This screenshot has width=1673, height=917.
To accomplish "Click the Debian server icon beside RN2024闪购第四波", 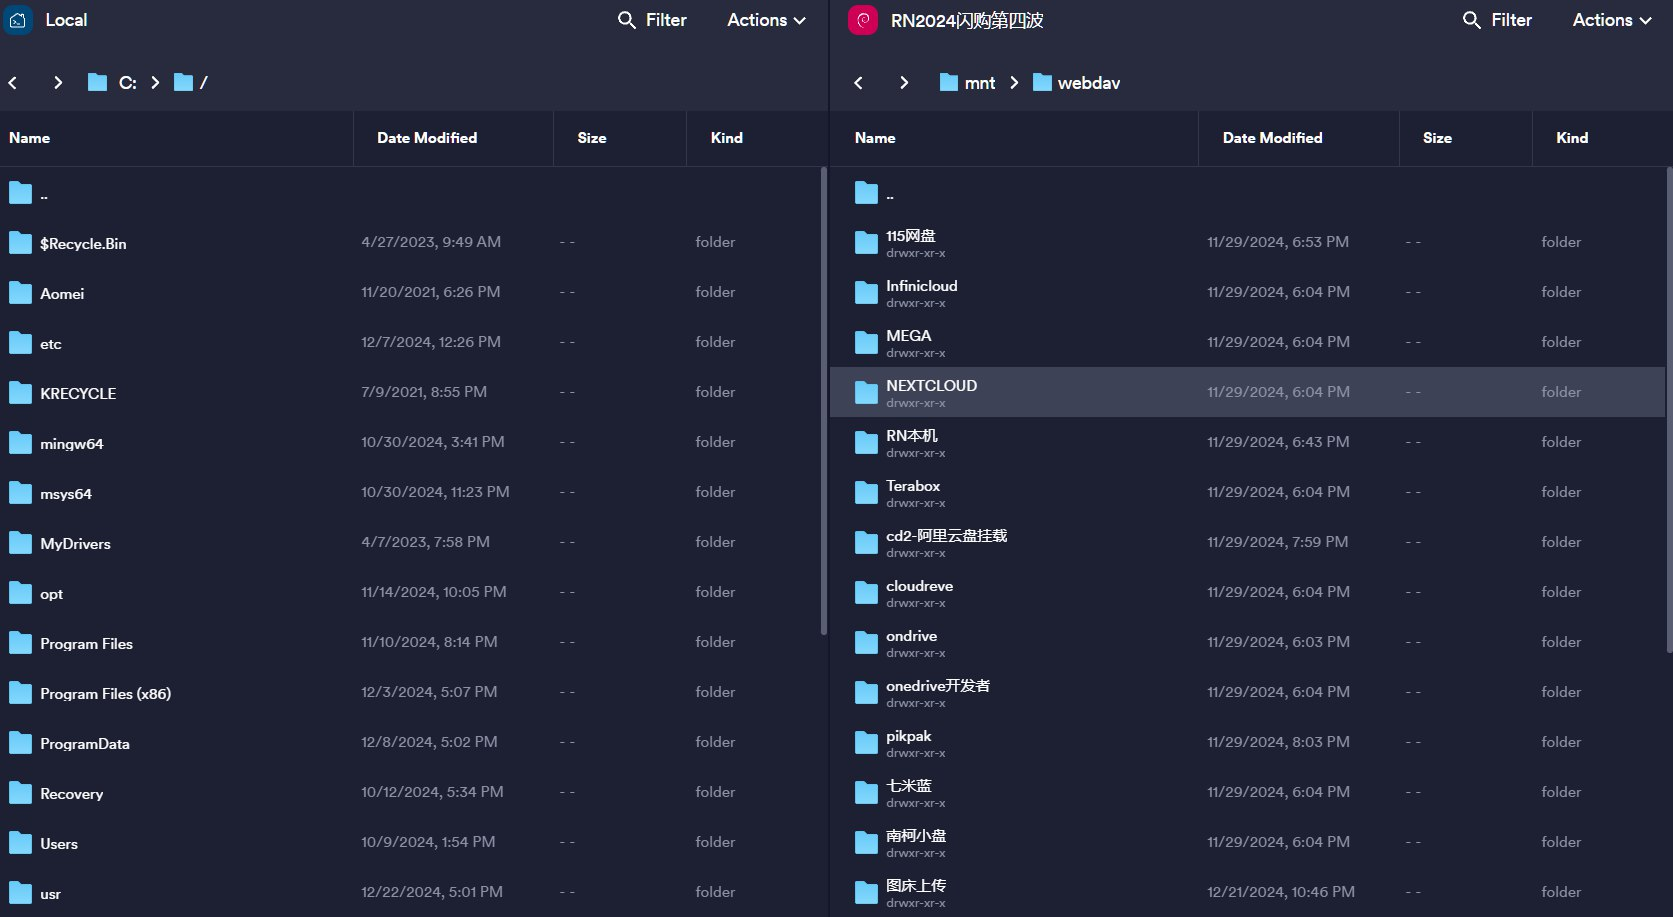I will [x=863, y=20].
